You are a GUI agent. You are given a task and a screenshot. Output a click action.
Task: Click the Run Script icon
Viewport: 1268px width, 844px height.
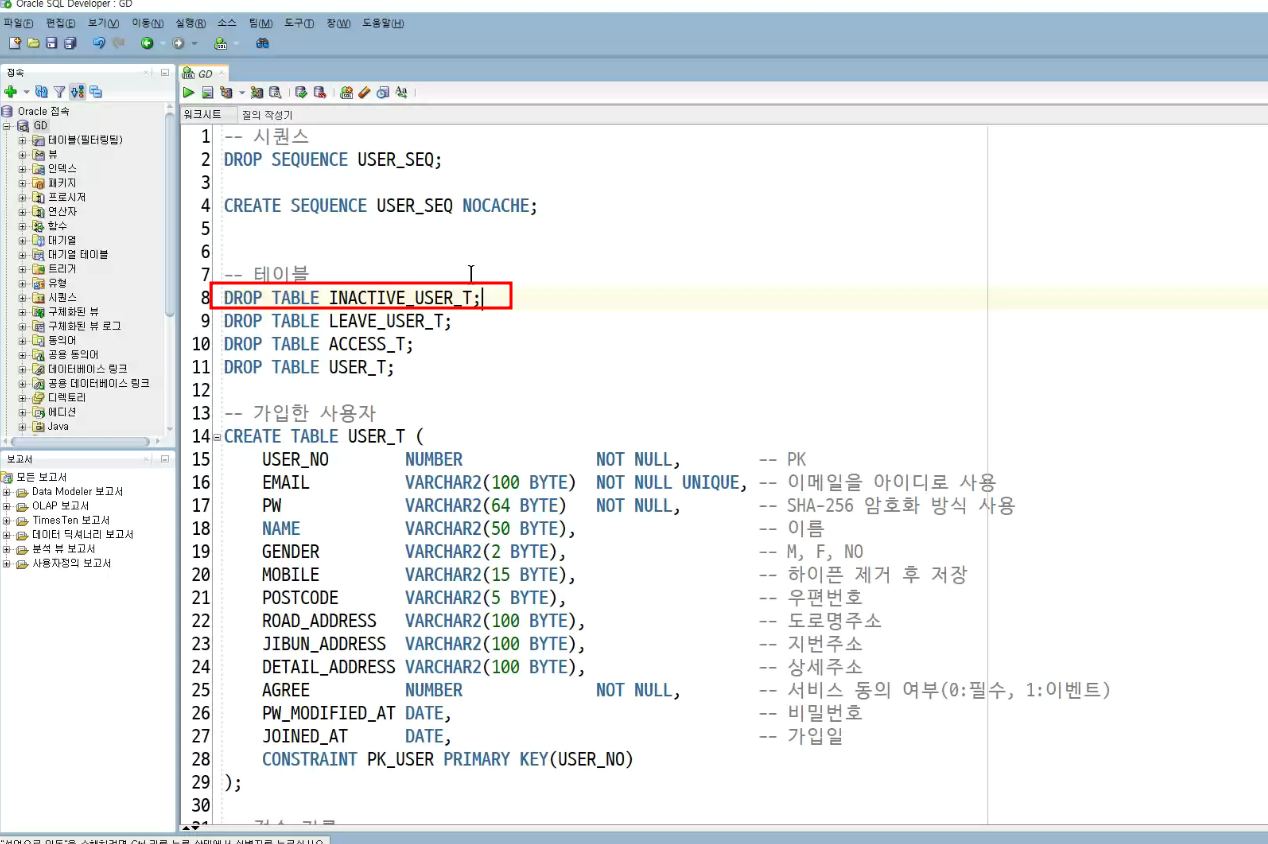tap(208, 92)
